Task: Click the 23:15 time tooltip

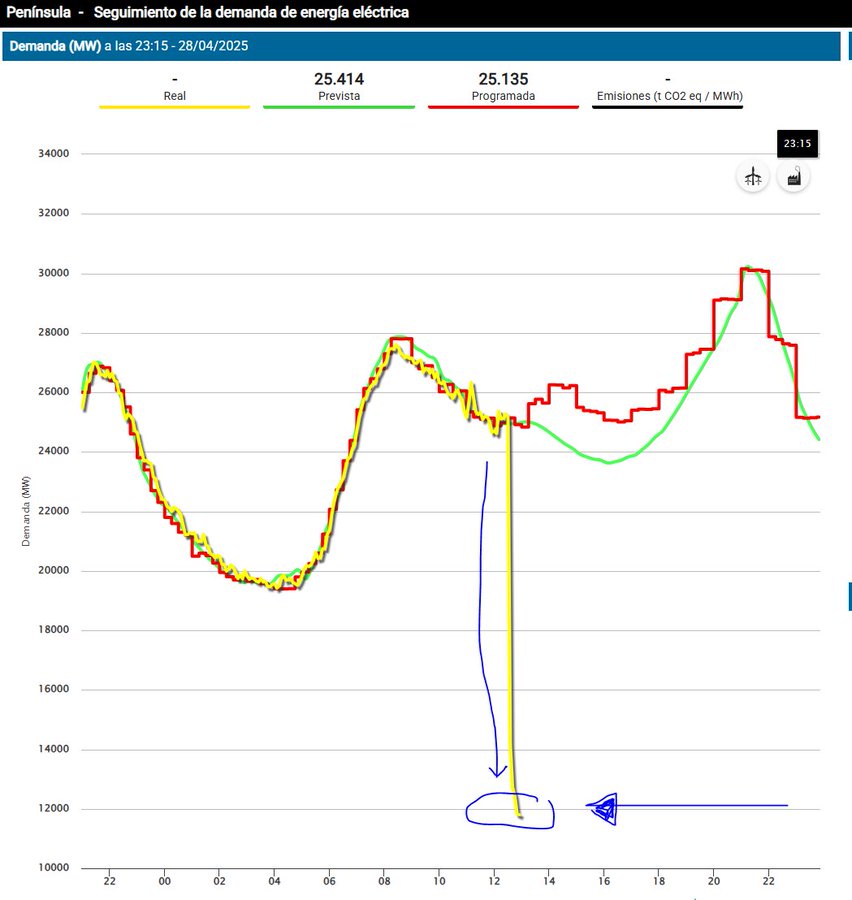Action: (797, 143)
